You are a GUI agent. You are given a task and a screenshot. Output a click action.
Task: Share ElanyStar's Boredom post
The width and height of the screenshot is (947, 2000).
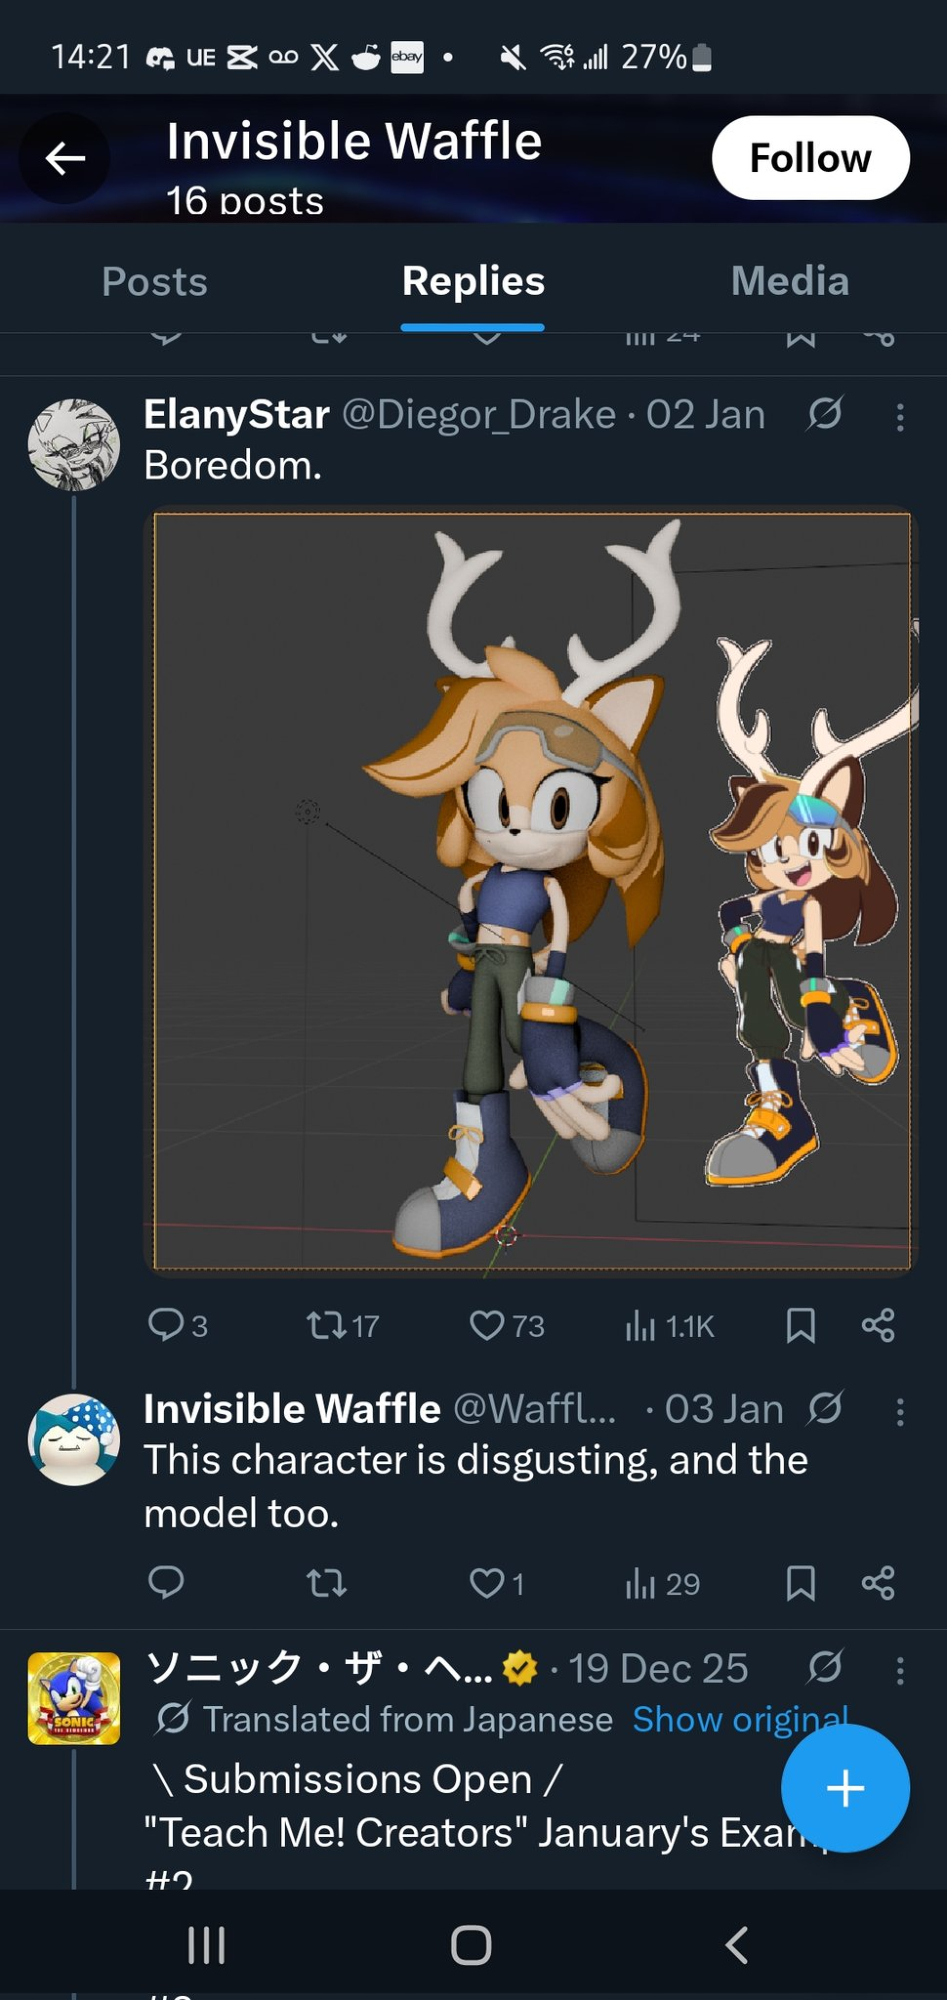tap(878, 1325)
